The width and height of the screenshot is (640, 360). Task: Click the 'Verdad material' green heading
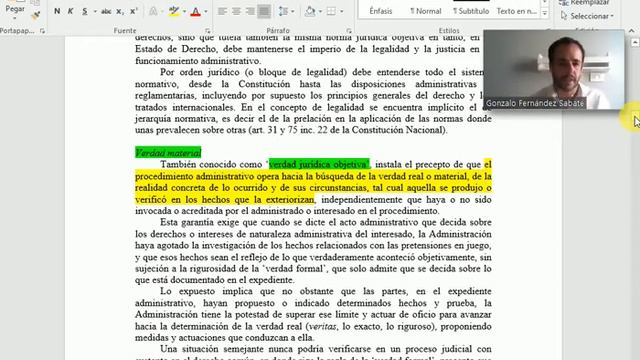[168, 153]
